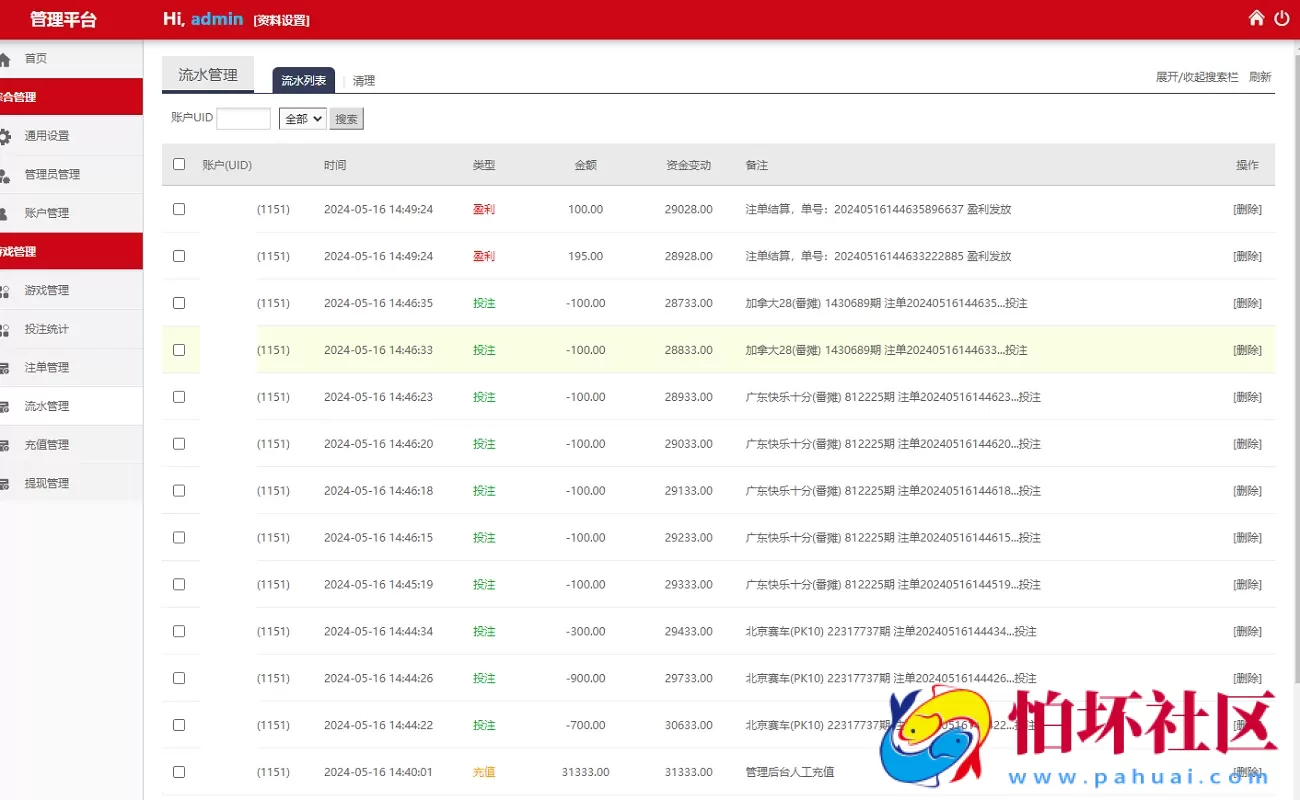Screen dimensions: 1300x800
Task: Click the 搜索 search button
Action: click(x=346, y=118)
